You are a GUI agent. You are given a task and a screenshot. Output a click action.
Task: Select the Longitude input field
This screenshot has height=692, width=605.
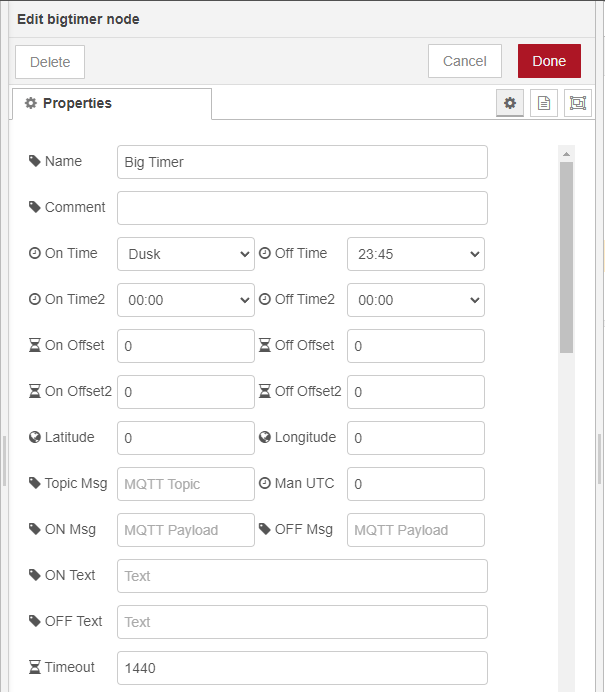[x=415, y=438]
